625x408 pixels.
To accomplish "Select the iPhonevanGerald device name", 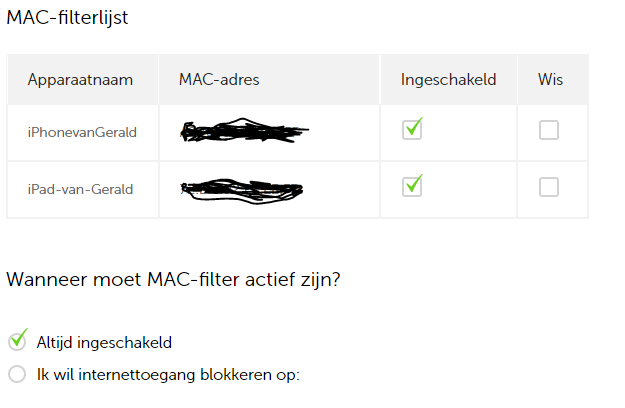I will [x=82, y=132].
